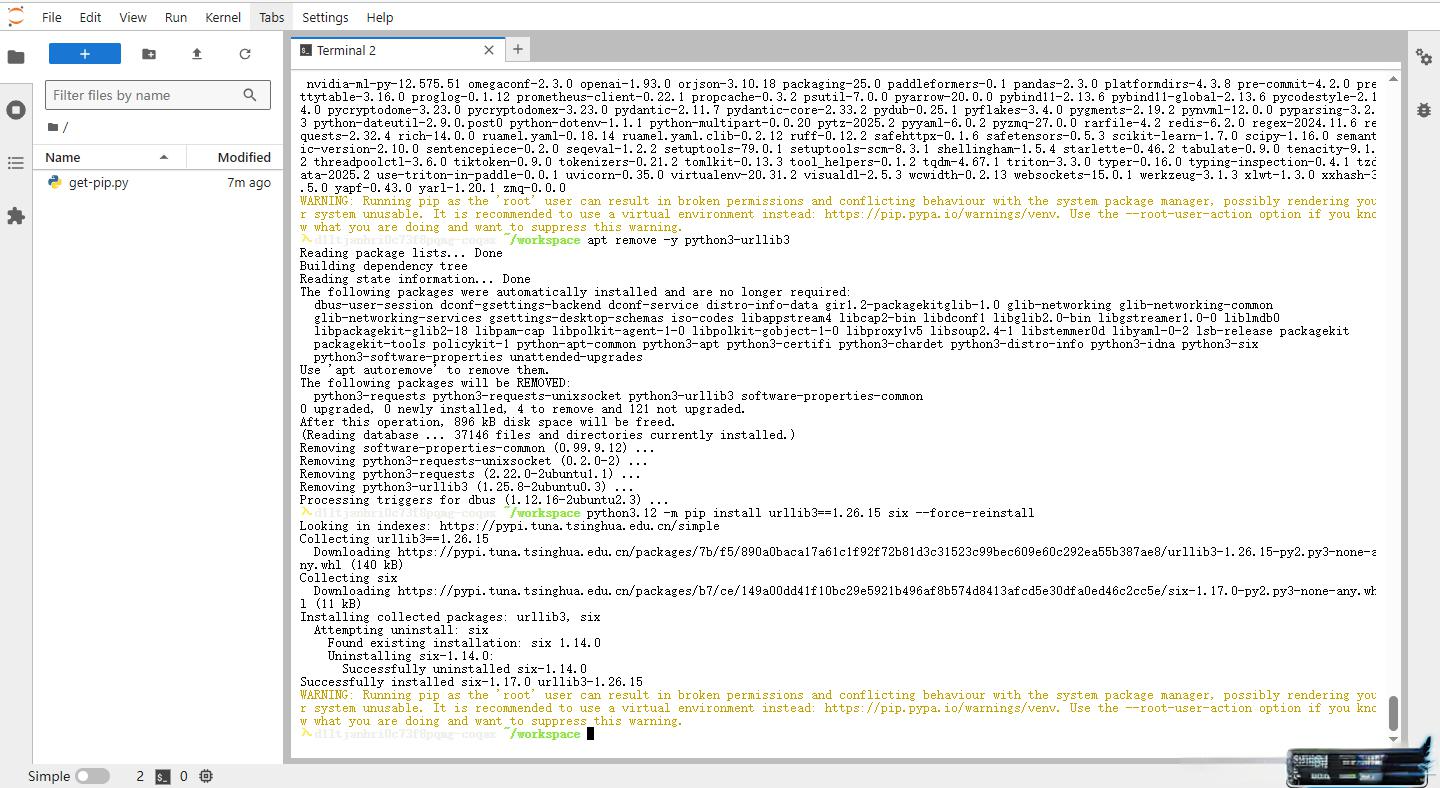Add new tab with plus beside Terminal 2
The width and height of the screenshot is (1440, 788).
click(517, 49)
